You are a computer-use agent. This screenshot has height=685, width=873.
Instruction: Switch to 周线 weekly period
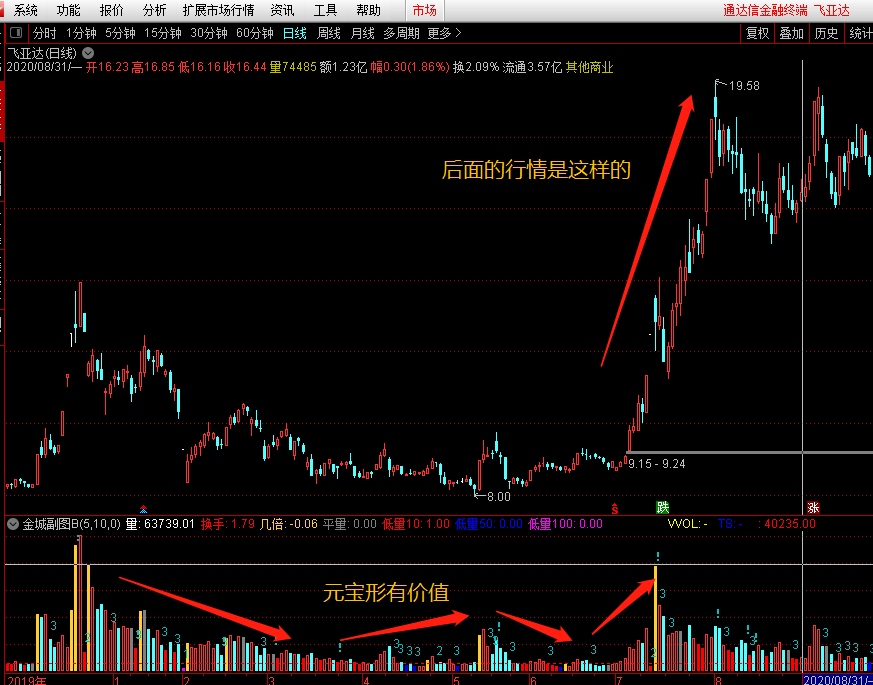click(x=328, y=33)
